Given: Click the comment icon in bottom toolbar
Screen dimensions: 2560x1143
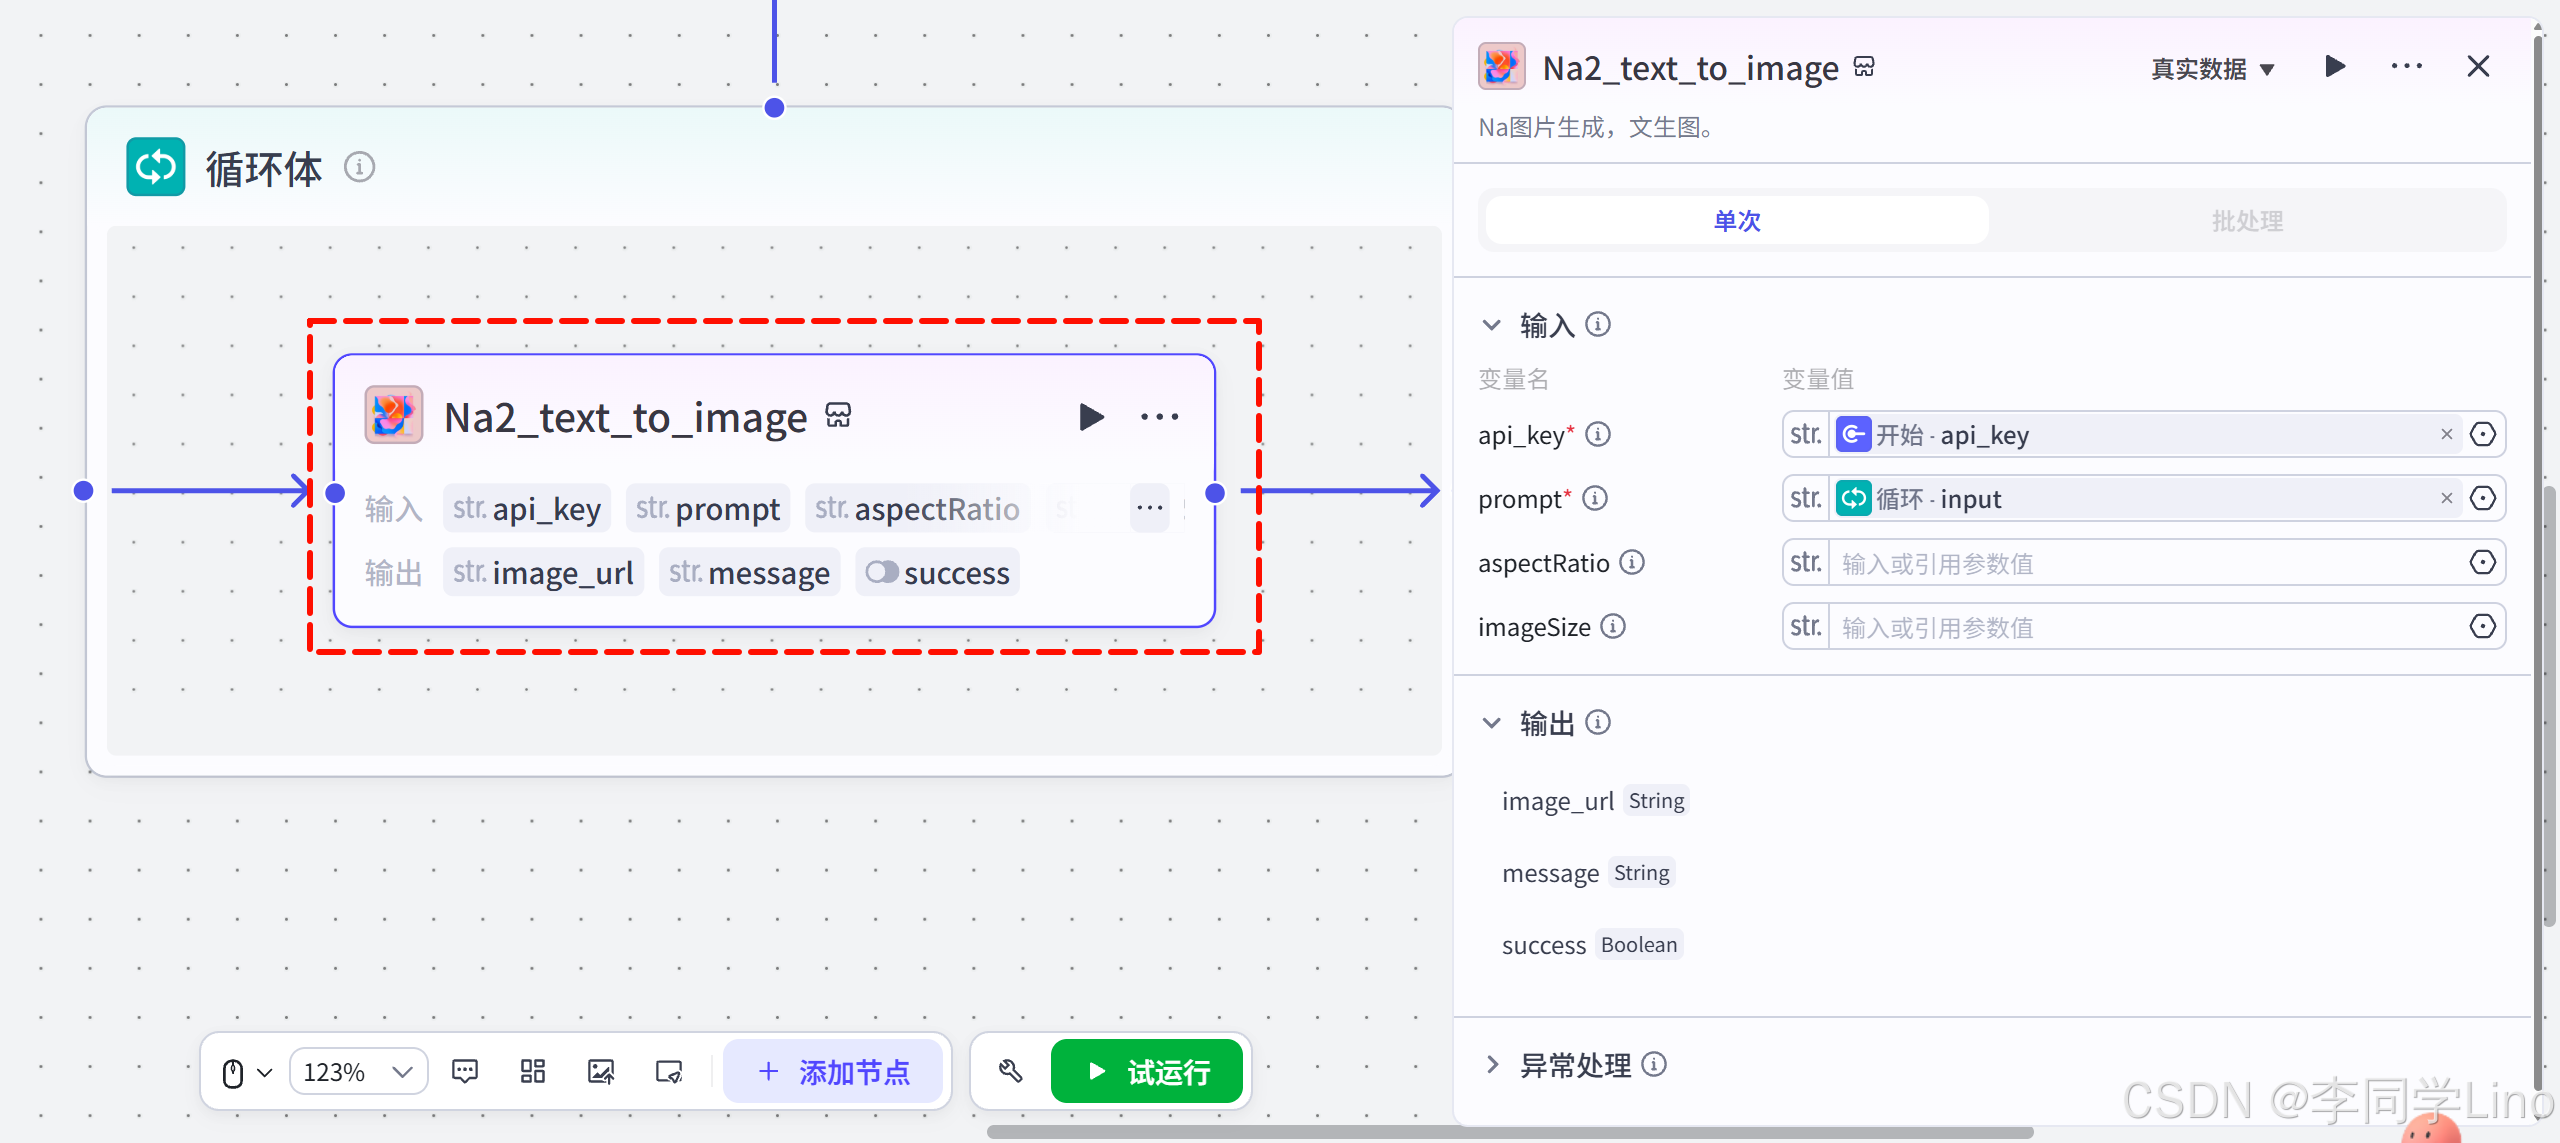Looking at the screenshot, I should click(x=465, y=1072).
